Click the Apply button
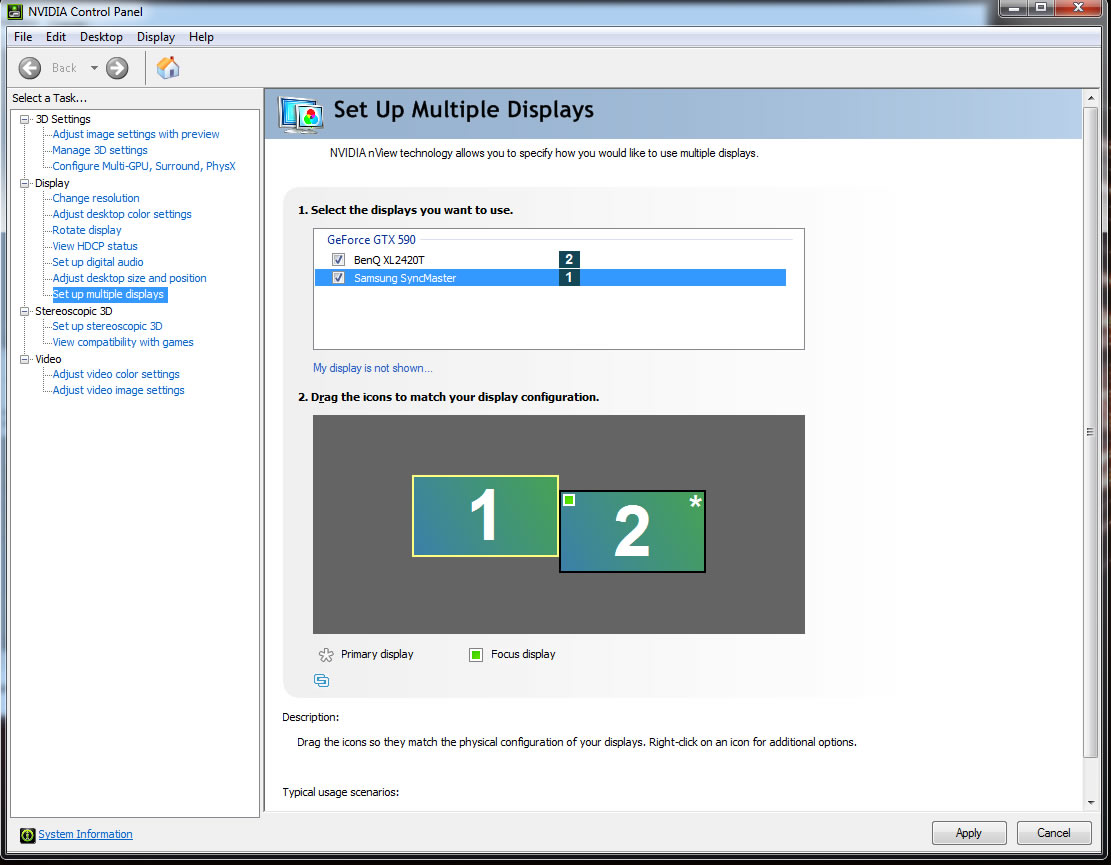This screenshot has width=1111, height=865. click(x=968, y=833)
